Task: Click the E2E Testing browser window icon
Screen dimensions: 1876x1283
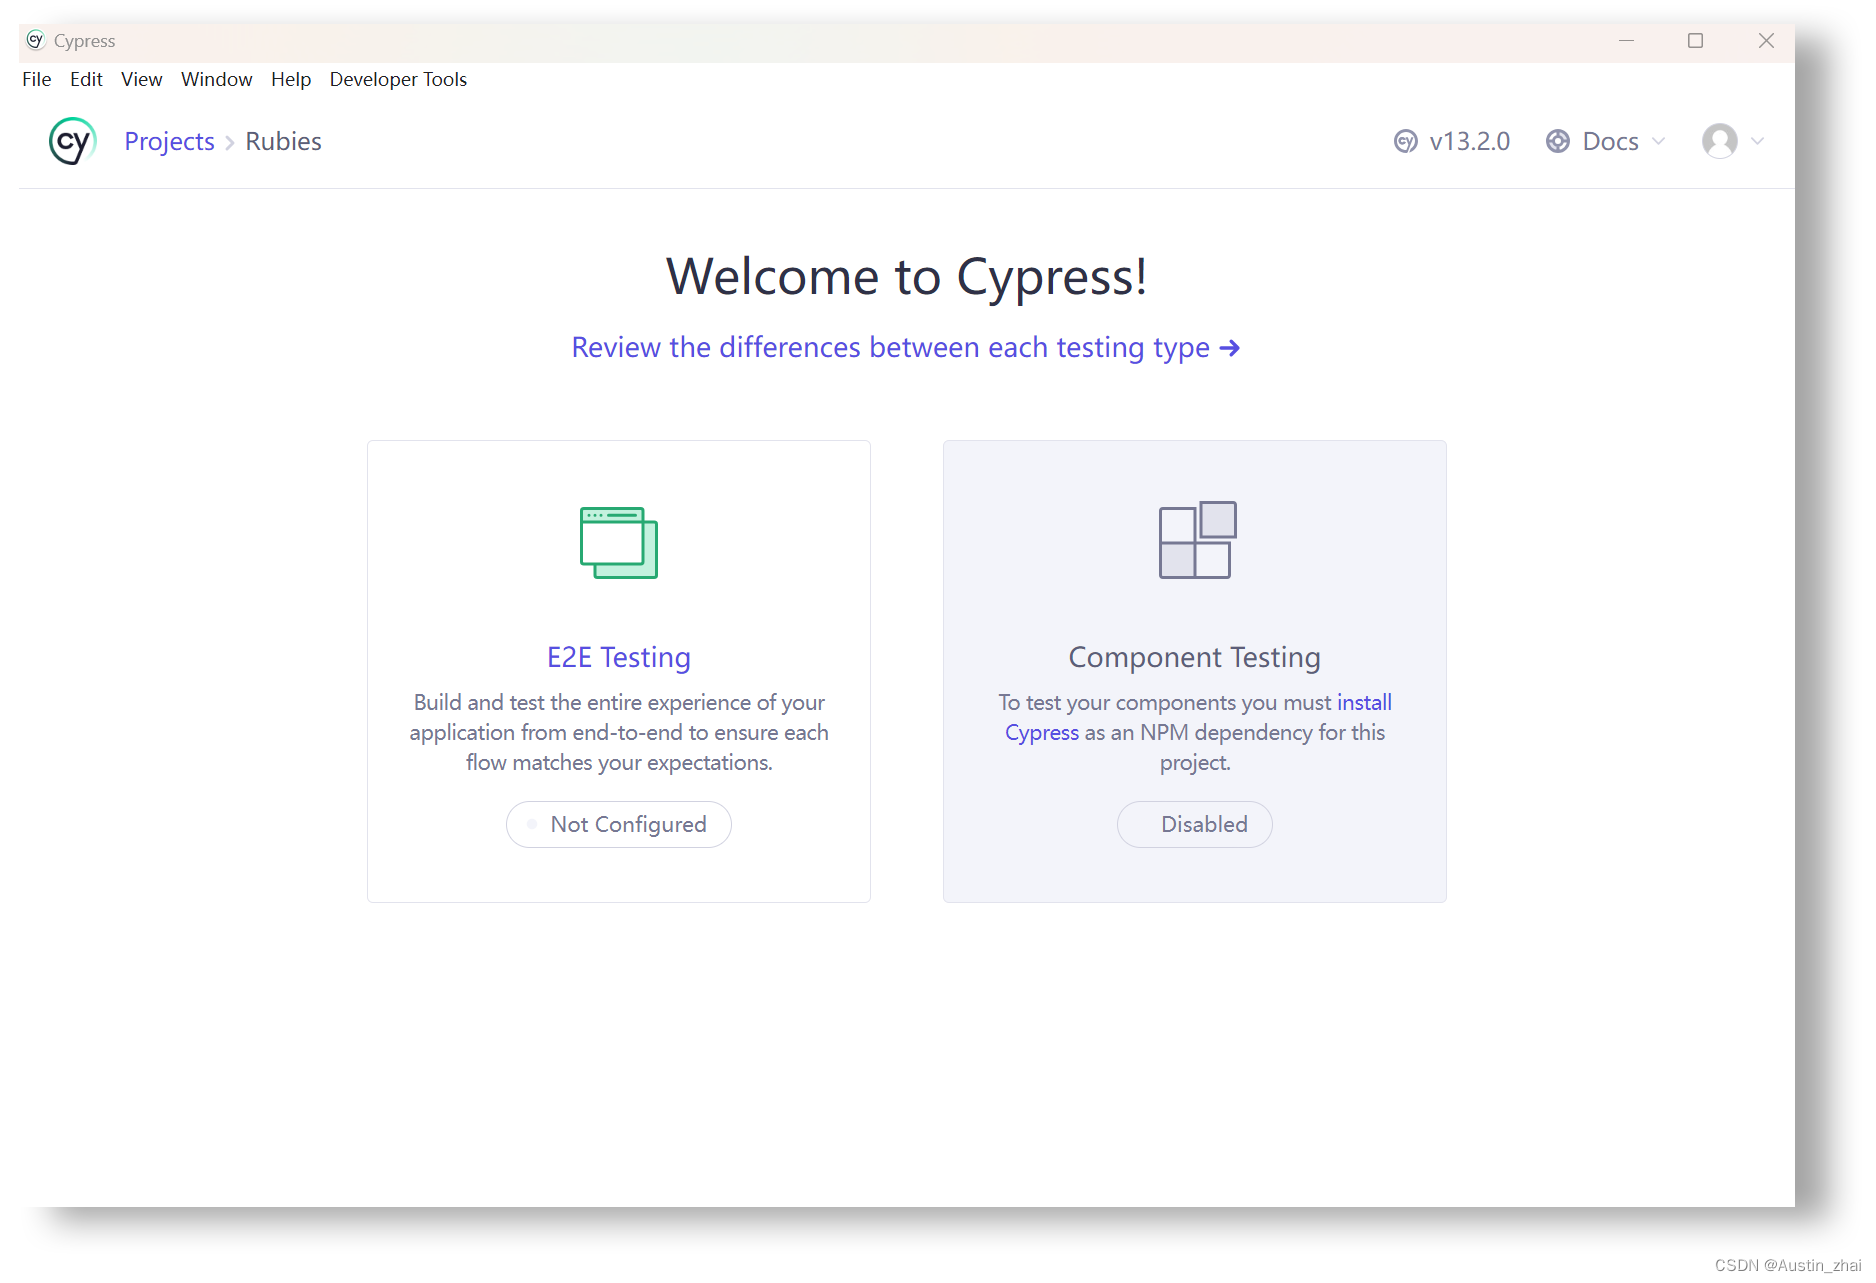Action: pyautogui.click(x=619, y=542)
